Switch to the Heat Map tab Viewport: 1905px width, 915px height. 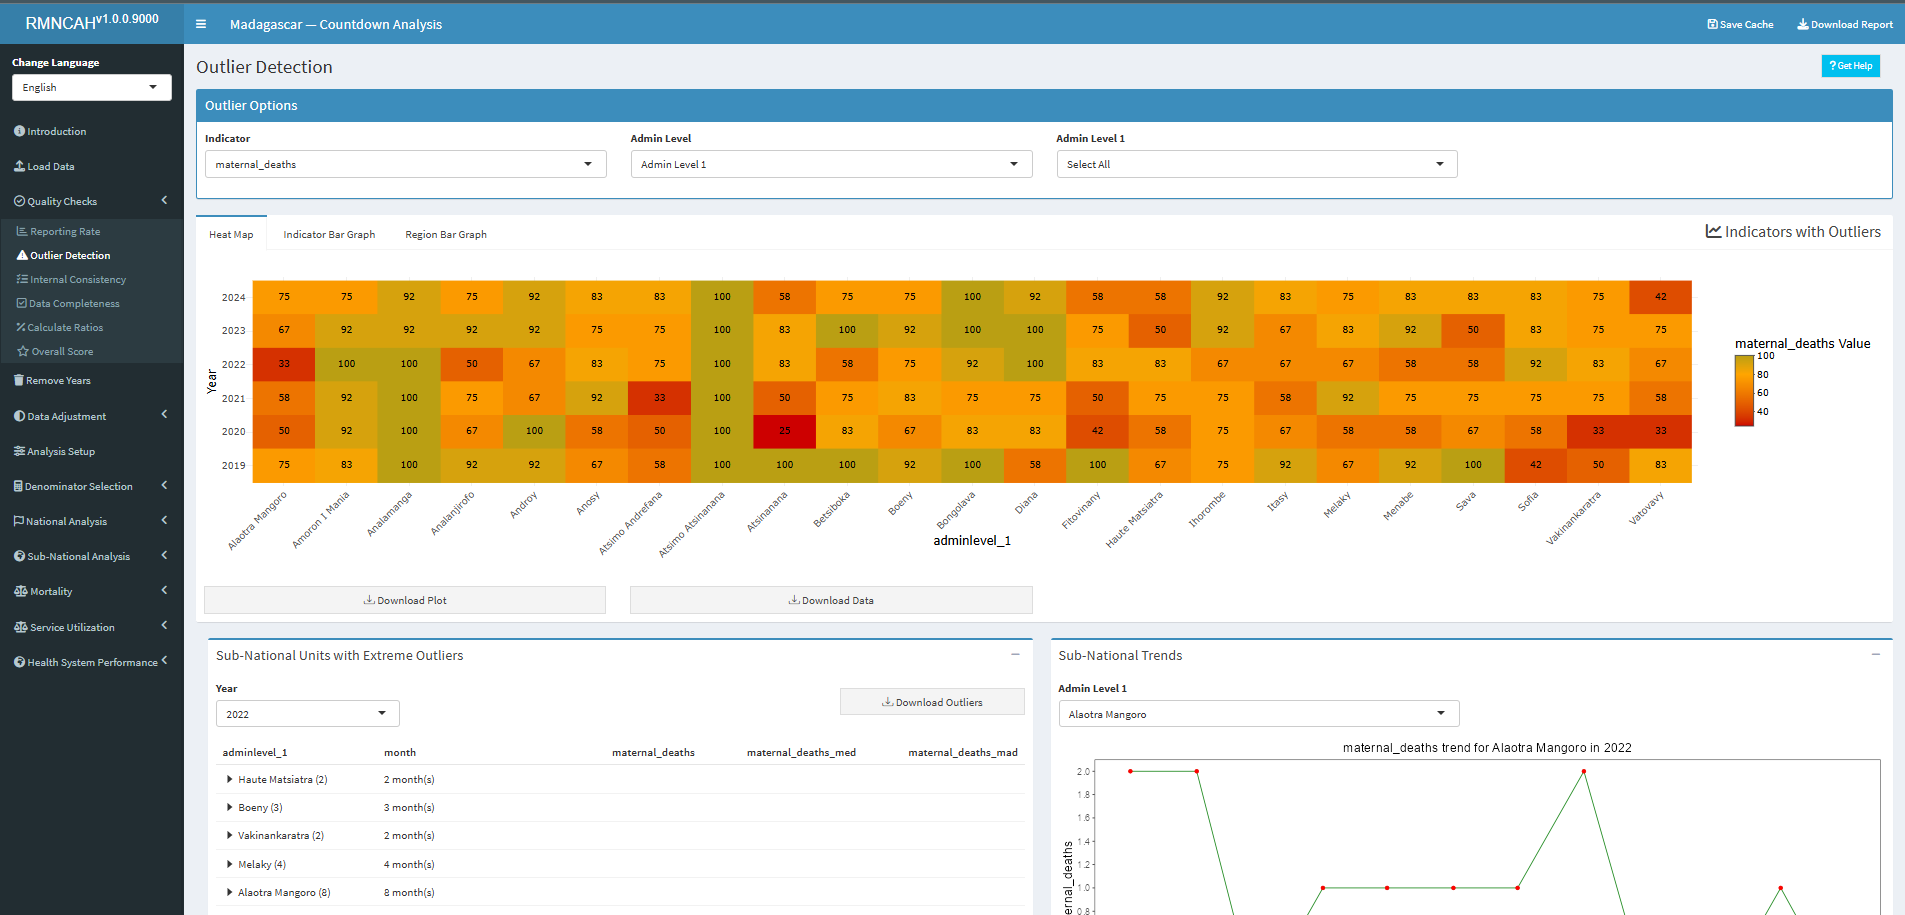click(x=231, y=234)
